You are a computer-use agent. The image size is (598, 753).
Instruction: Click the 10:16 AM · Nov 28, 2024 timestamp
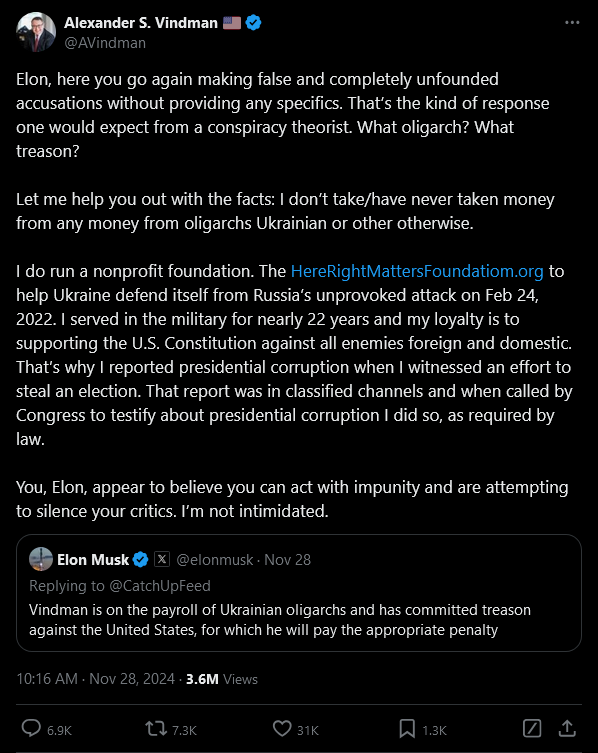point(95,679)
